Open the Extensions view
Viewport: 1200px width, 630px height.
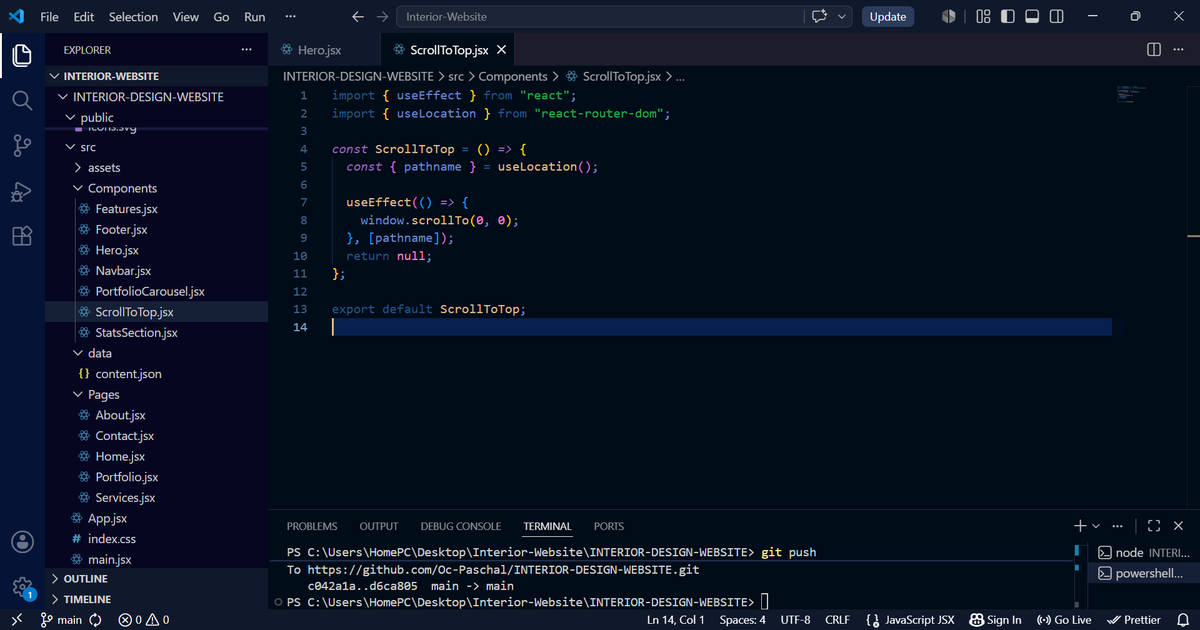tap(22, 236)
